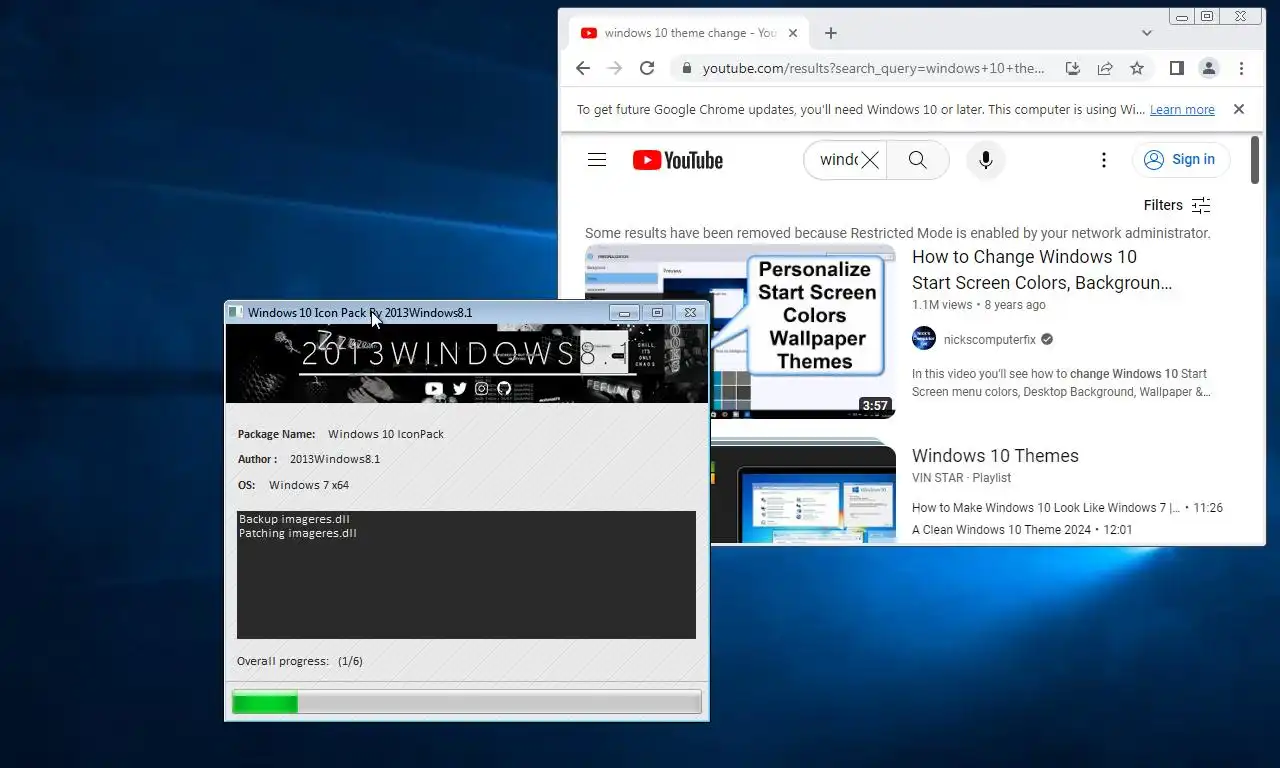Viewport: 1280px width, 768px height.
Task: Minimize the Windows 10 Icon Pack installer
Action: 624,313
